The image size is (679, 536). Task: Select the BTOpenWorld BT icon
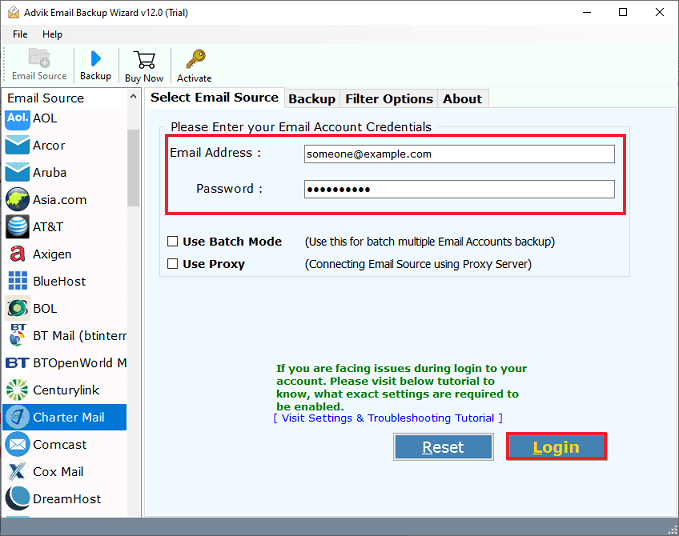point(17,363)
